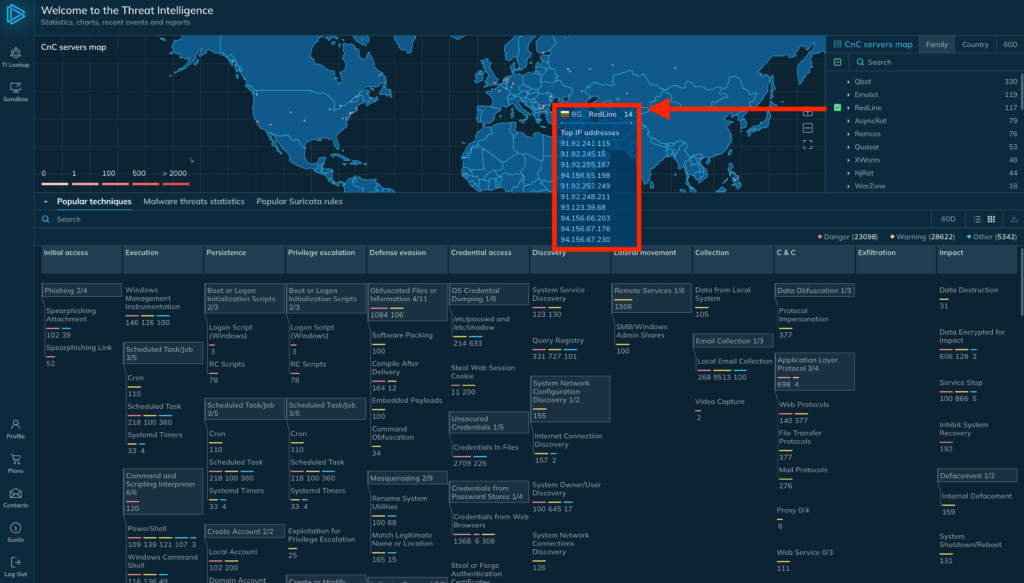
Task: Click the download techniques icon
Action: 1013,219
